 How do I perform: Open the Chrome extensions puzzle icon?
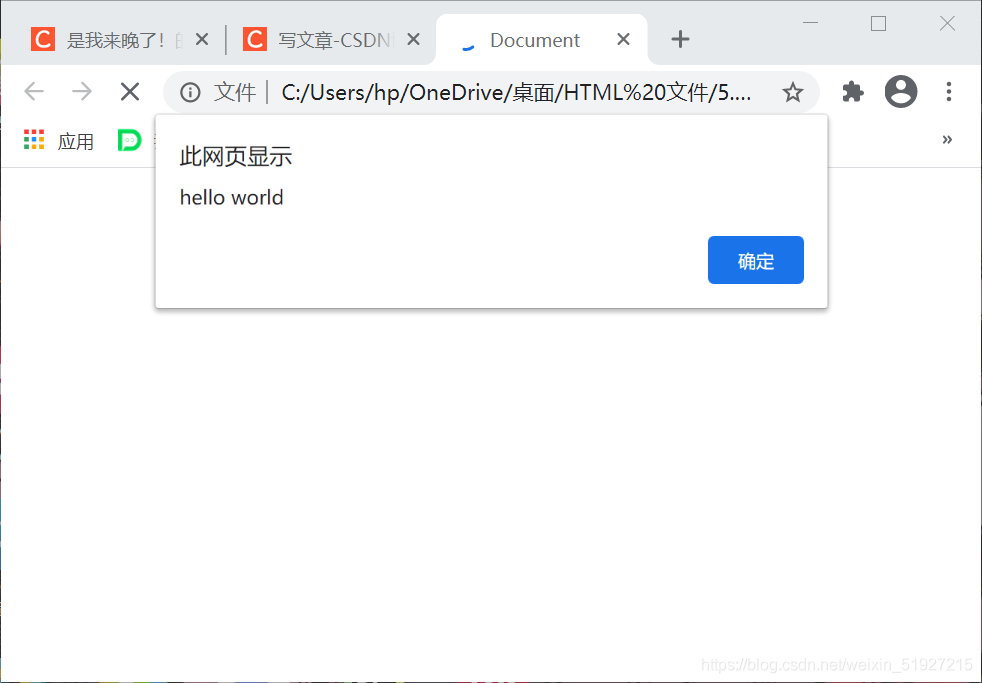(852, 91)
